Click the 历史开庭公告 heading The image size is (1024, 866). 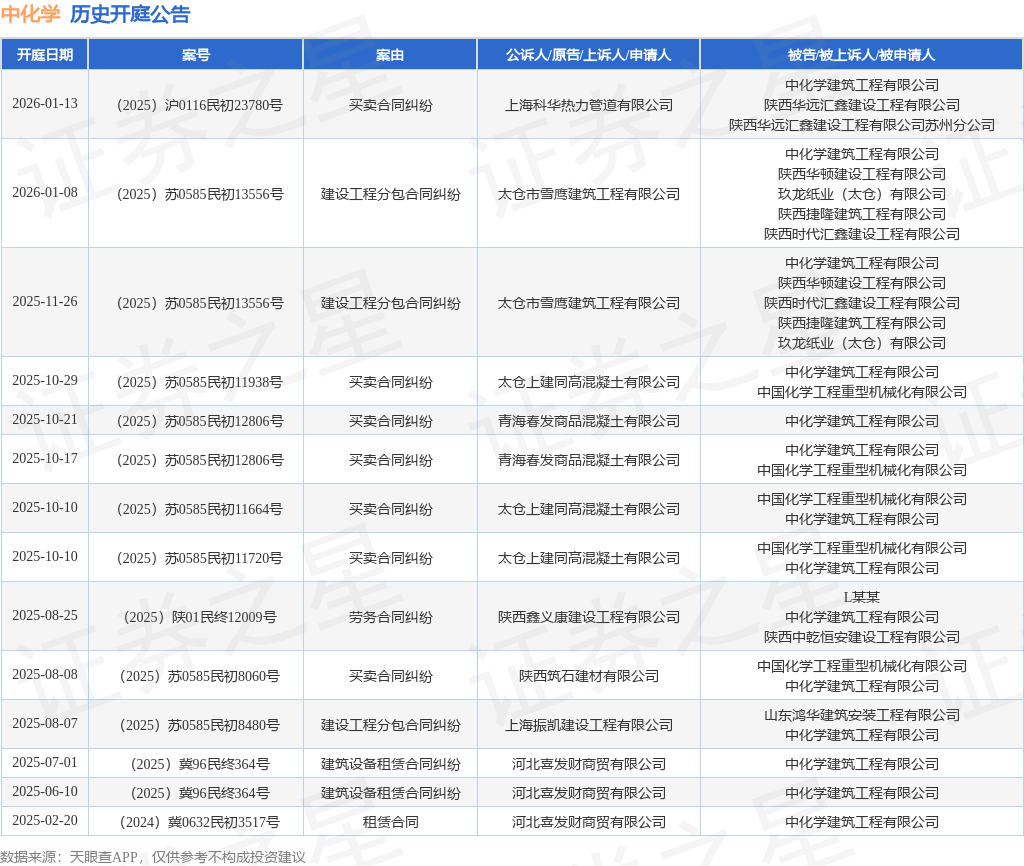(x=130, y=14)
